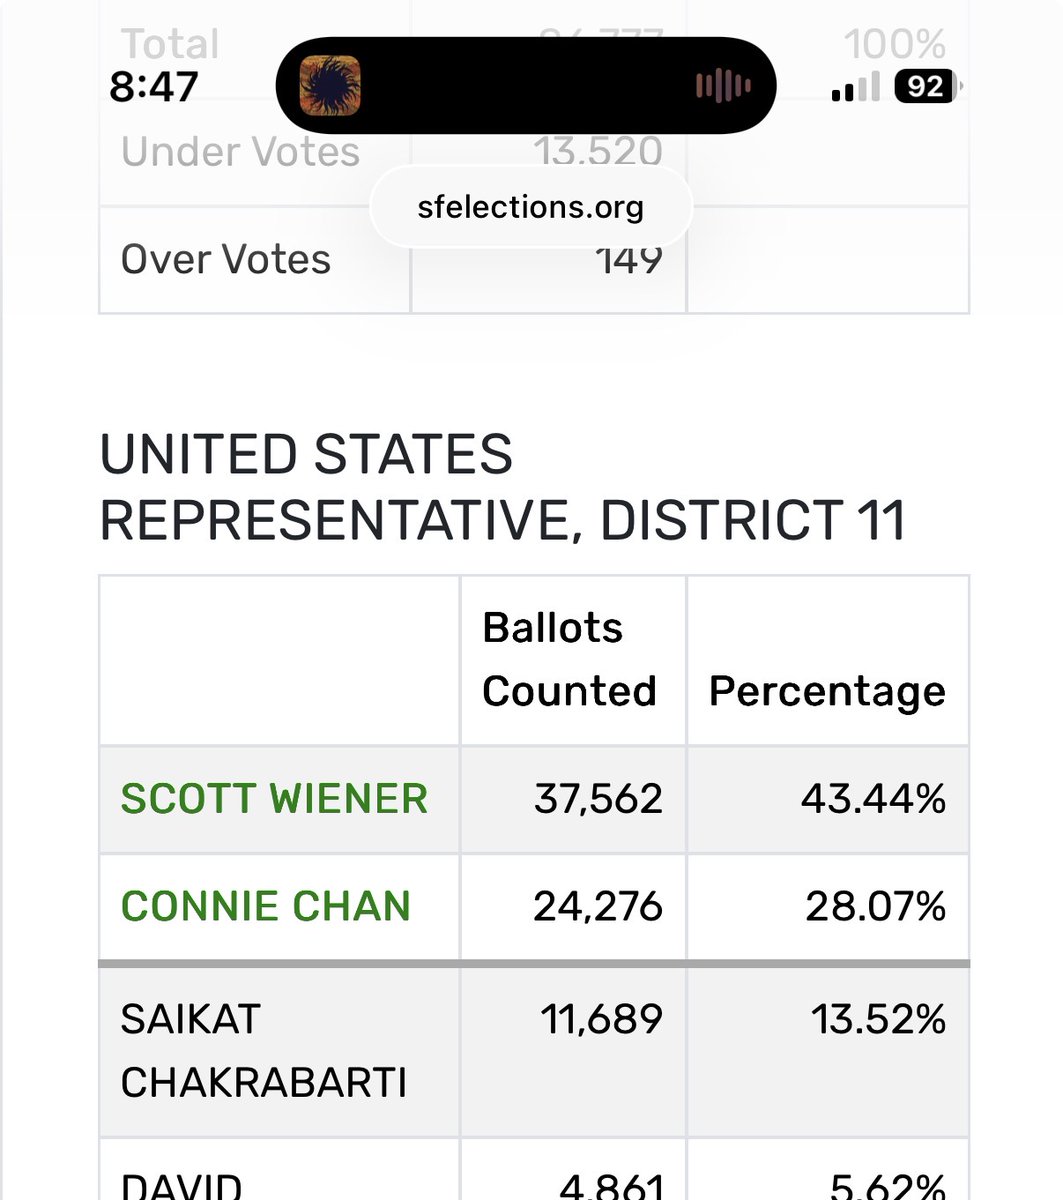
Task: Tap the United States Representative District 11 heading
Action: (503, 487)
